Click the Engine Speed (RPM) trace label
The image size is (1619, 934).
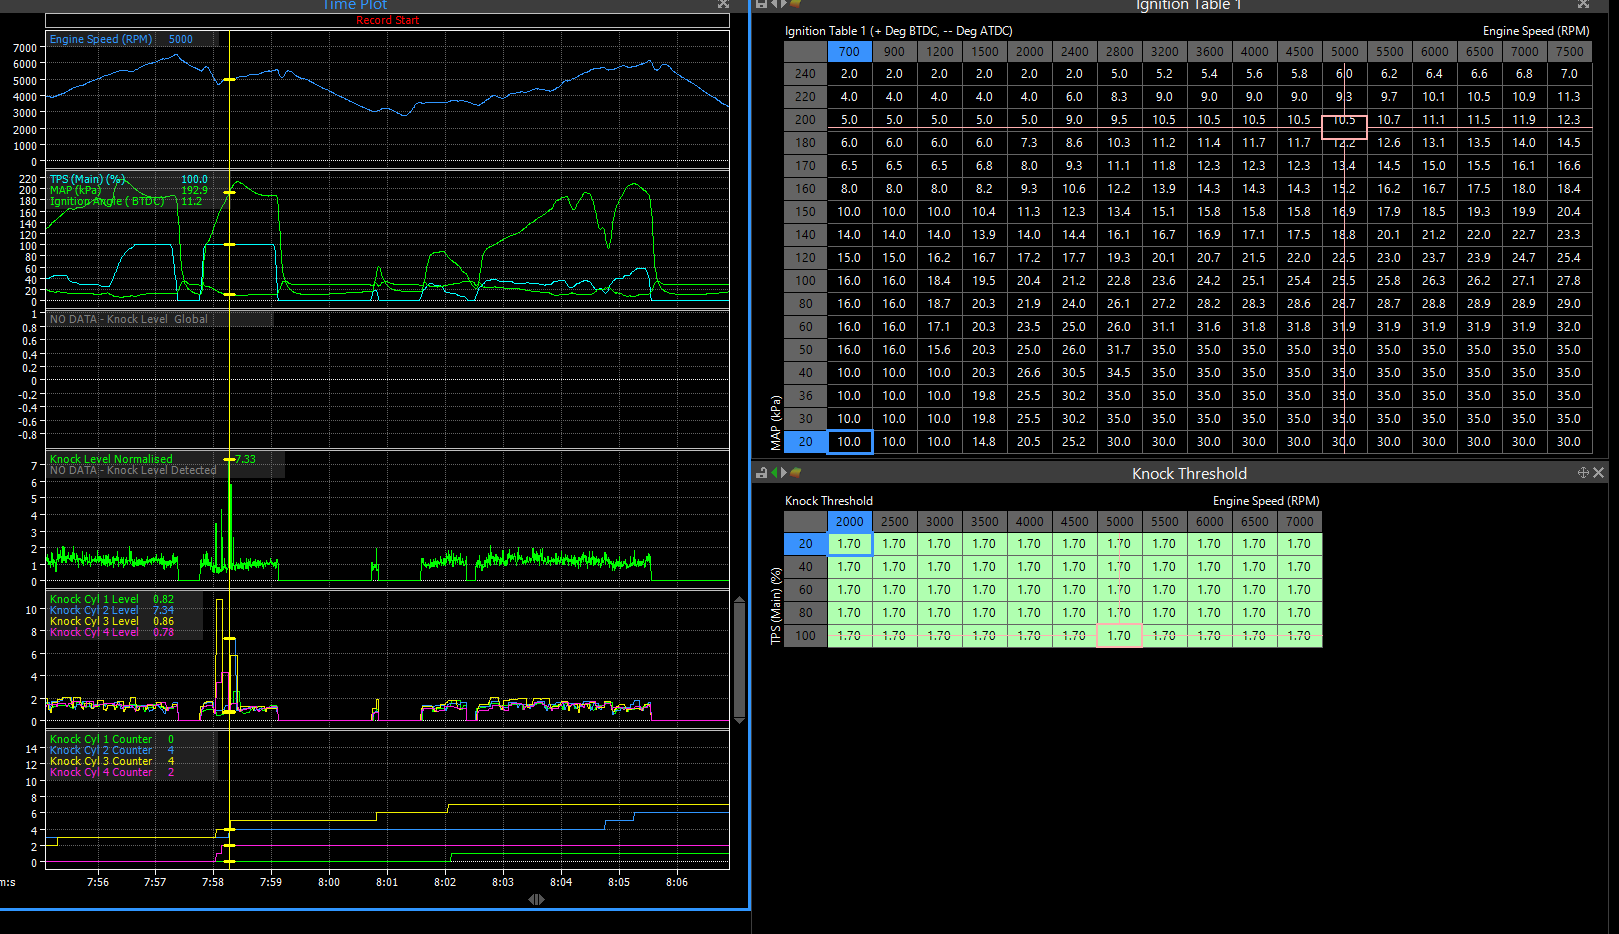click(x=101, y=39)
